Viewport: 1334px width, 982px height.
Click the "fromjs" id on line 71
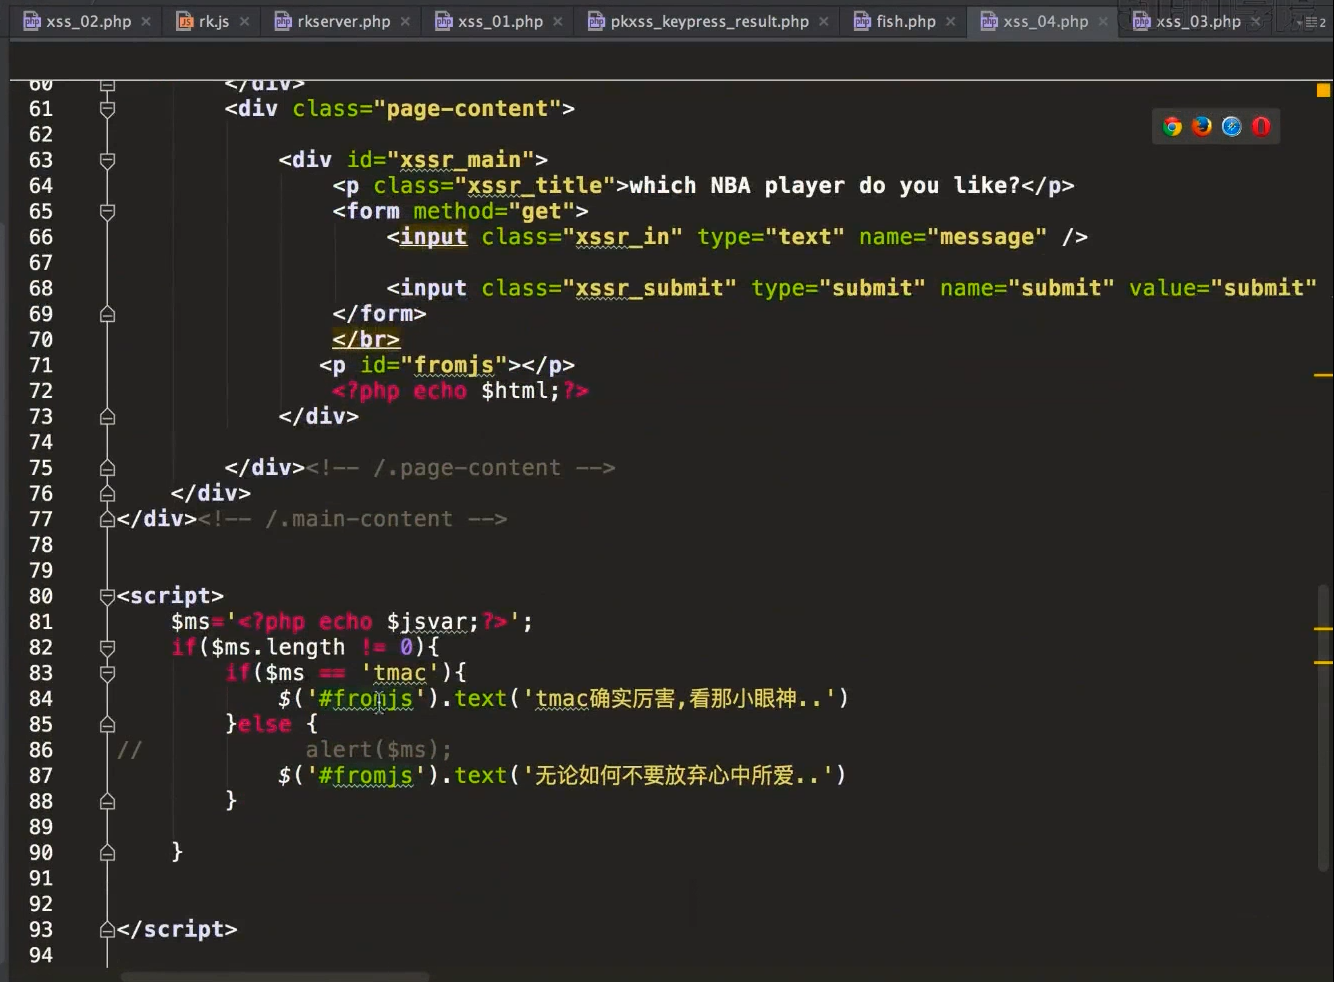[x=453, y=365]
